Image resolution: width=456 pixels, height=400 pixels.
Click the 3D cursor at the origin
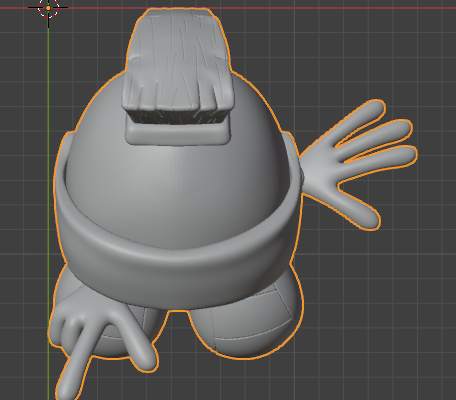(x=48, y=8)
